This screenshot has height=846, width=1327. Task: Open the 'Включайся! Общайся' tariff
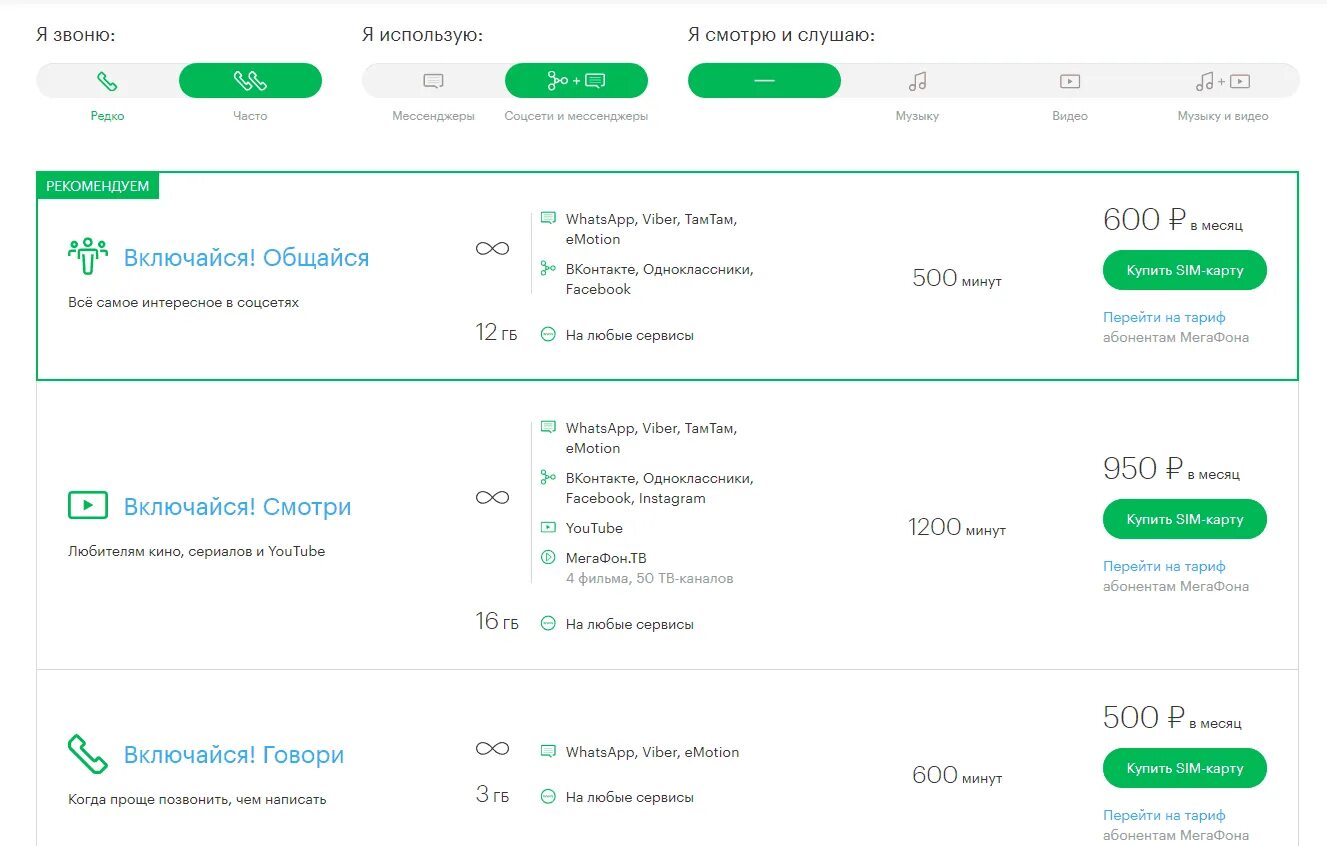click(246, 258)
